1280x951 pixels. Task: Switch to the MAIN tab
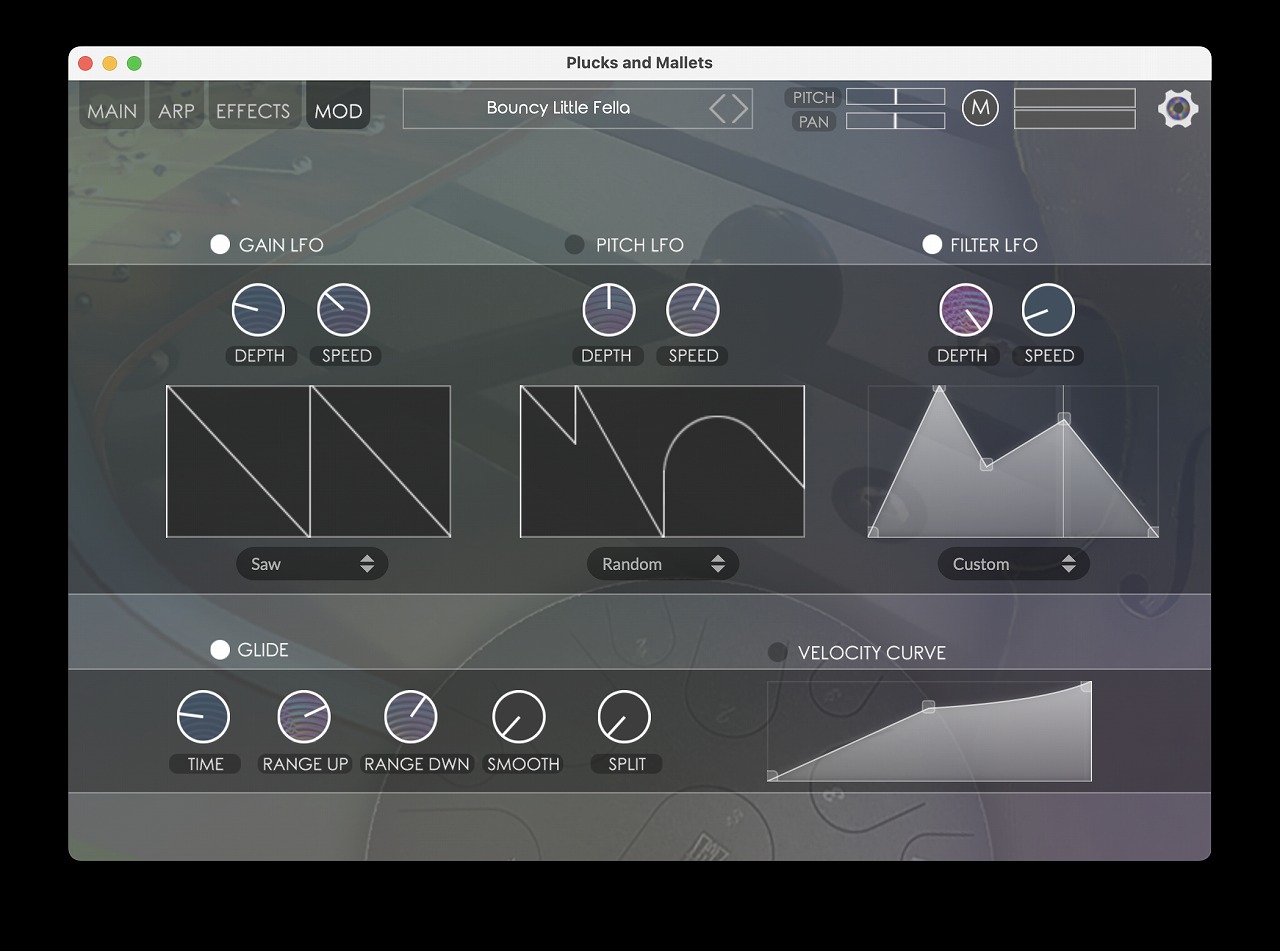click(x=112, y=111)
